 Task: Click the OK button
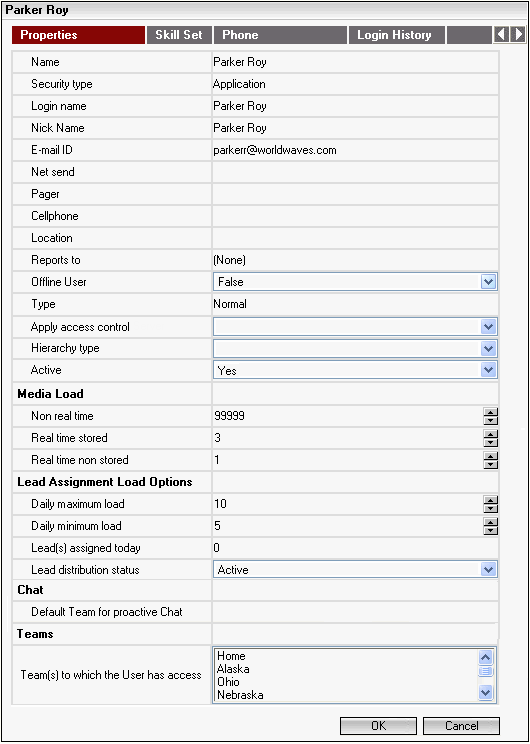coord(378,725)
